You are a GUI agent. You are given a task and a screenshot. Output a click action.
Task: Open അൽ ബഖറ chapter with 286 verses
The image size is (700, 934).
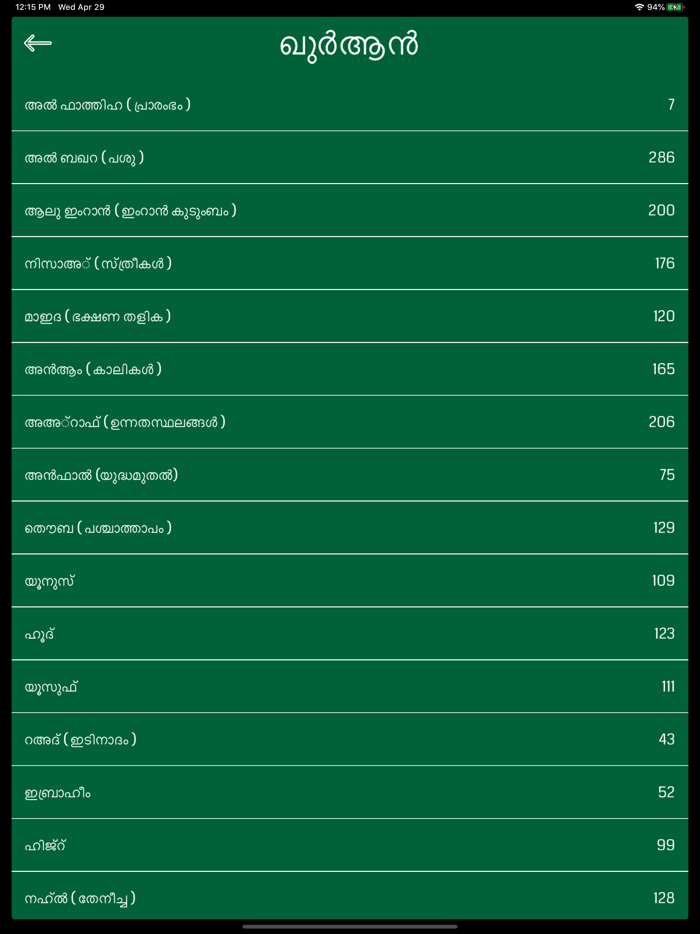[x=350, y=158]
